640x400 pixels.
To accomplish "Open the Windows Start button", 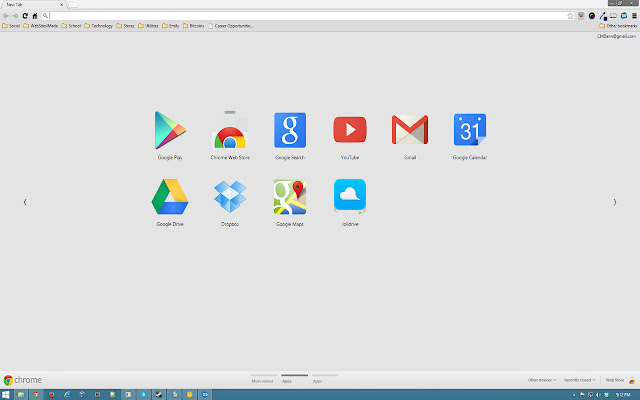I will coord(5,394).
